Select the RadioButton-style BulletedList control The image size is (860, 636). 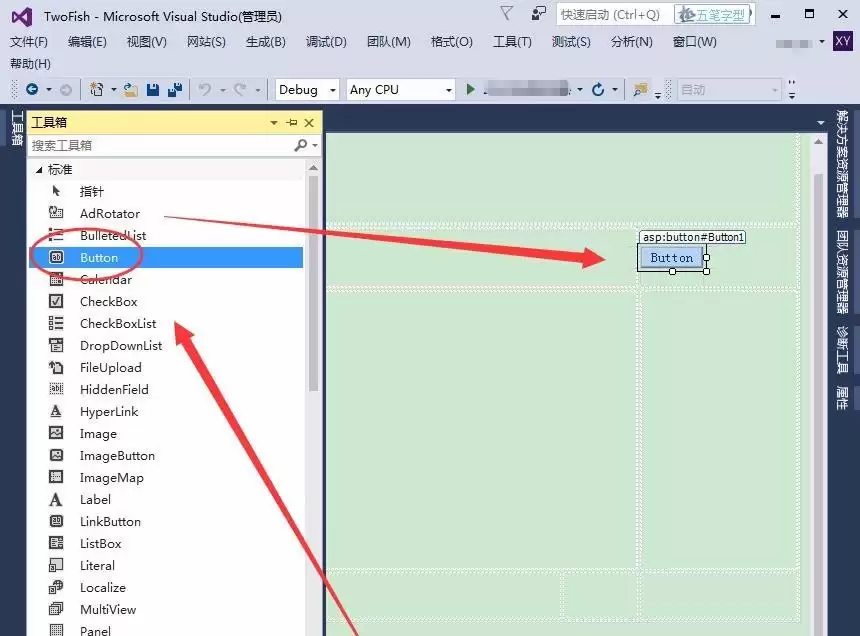click(x=111, y=235)
